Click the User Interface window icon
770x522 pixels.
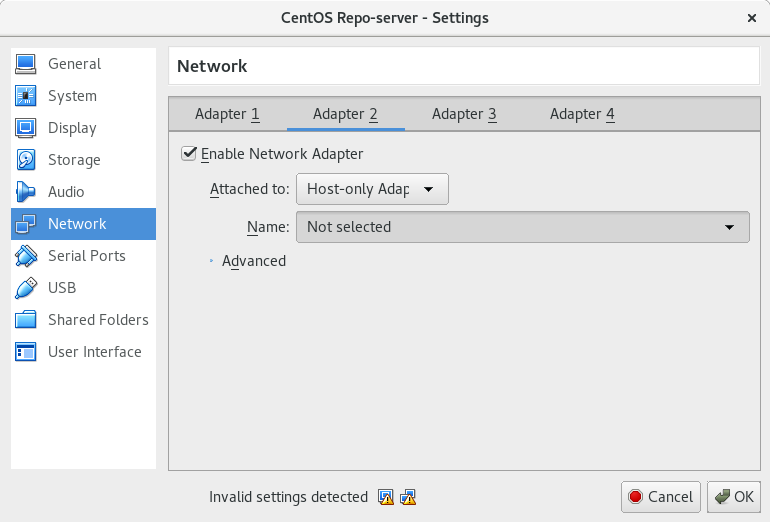26,352
